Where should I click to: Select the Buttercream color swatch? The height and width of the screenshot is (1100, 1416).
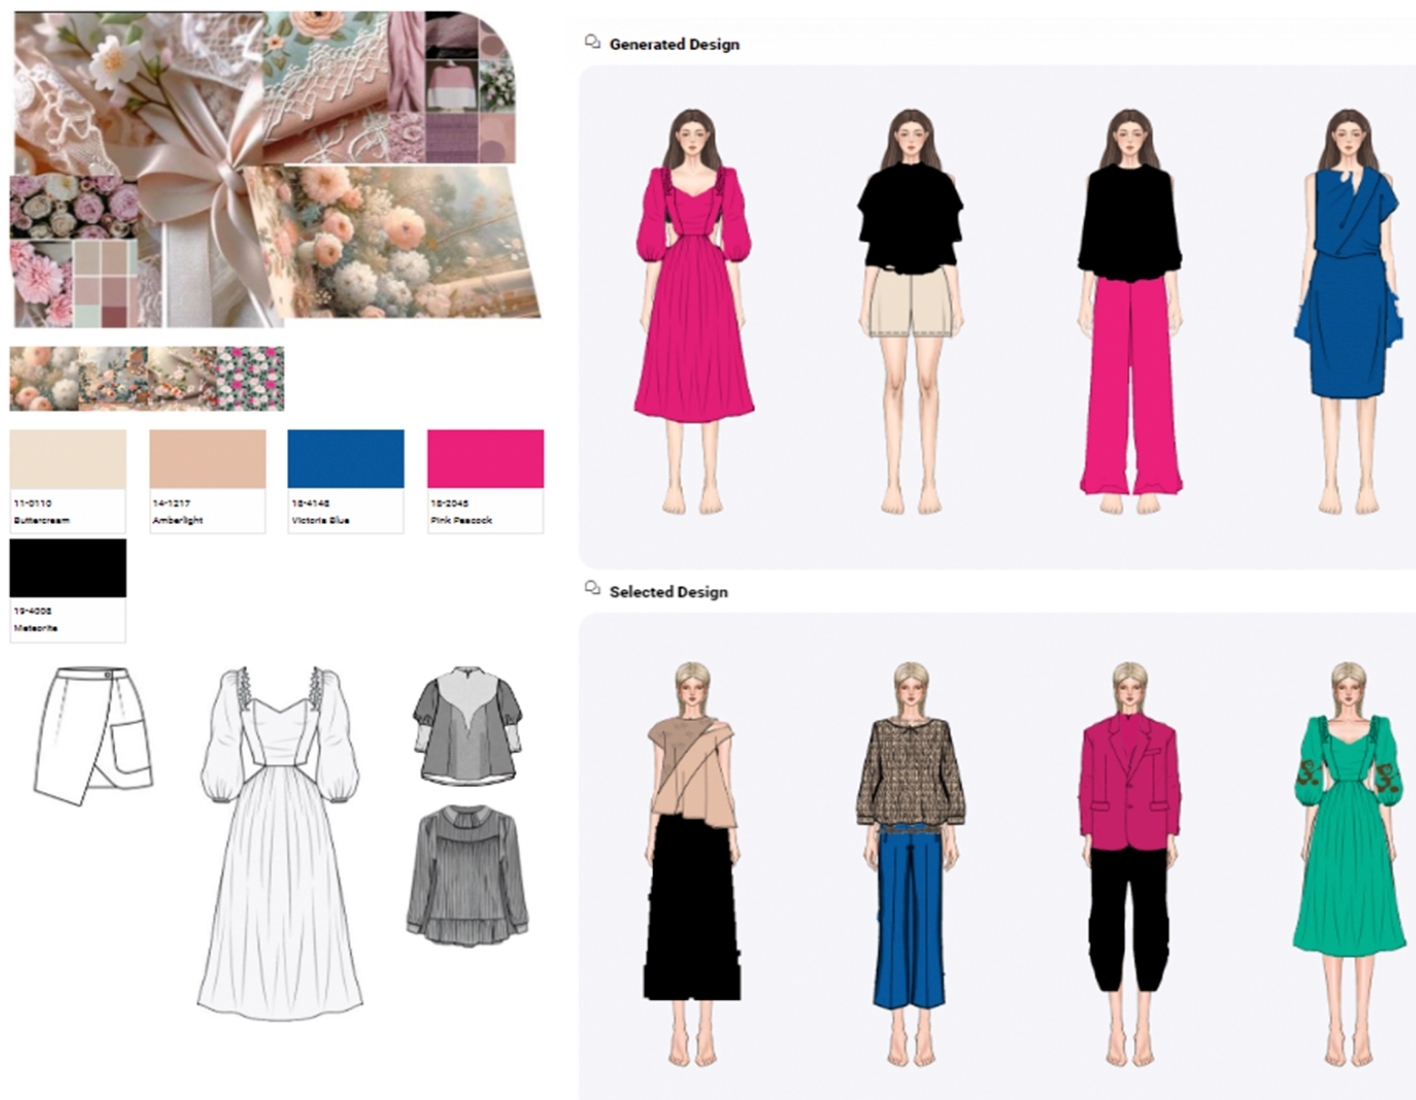coord(68,459)
